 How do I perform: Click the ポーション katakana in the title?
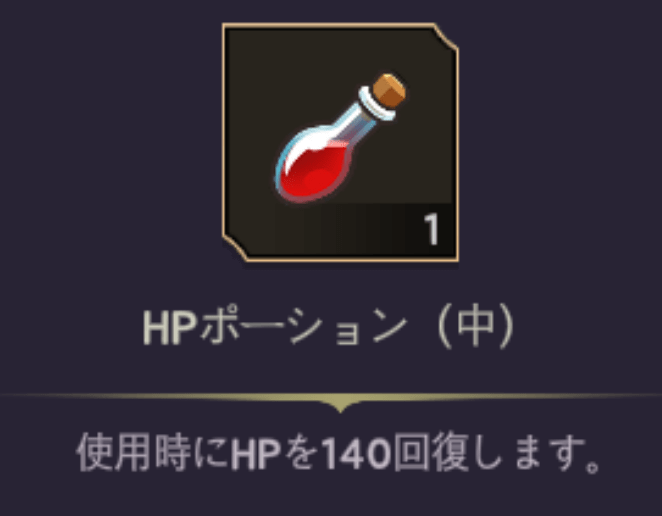304,327
